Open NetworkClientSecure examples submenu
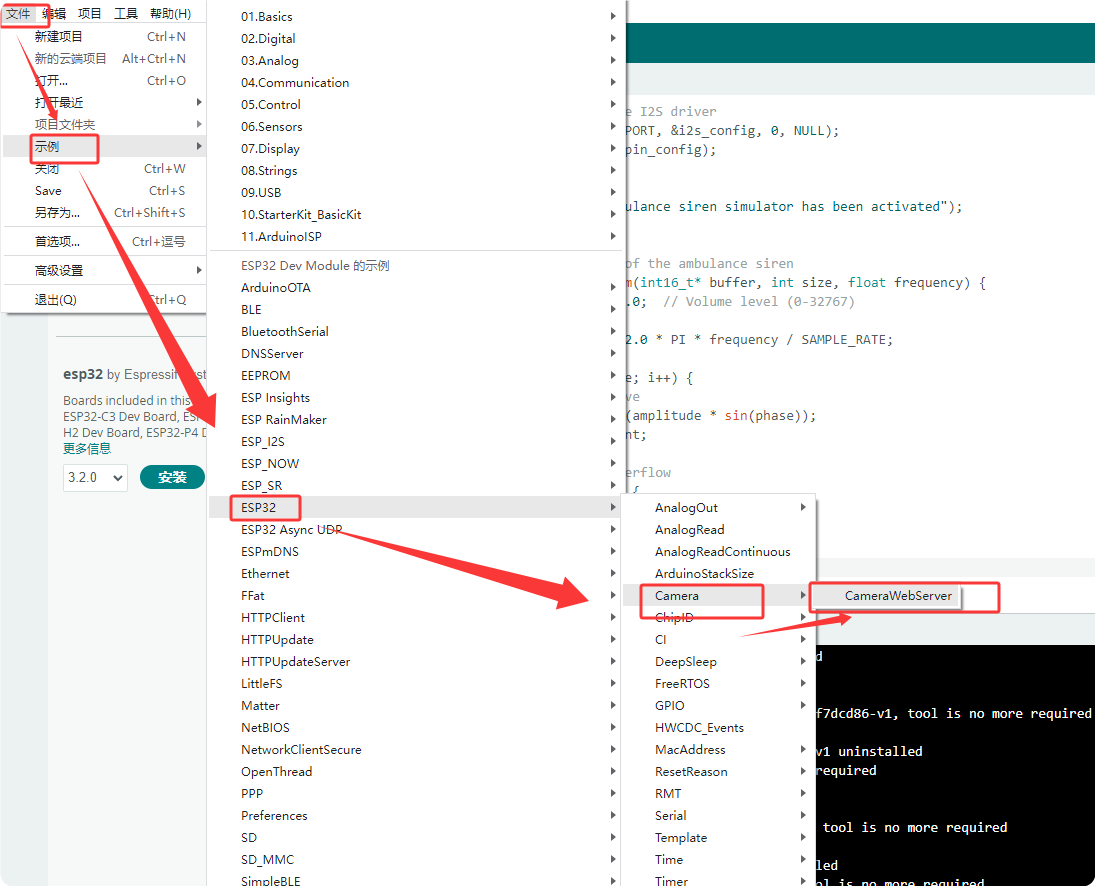The width and height of the screenshot is (1095, 886). click(417, 749)
